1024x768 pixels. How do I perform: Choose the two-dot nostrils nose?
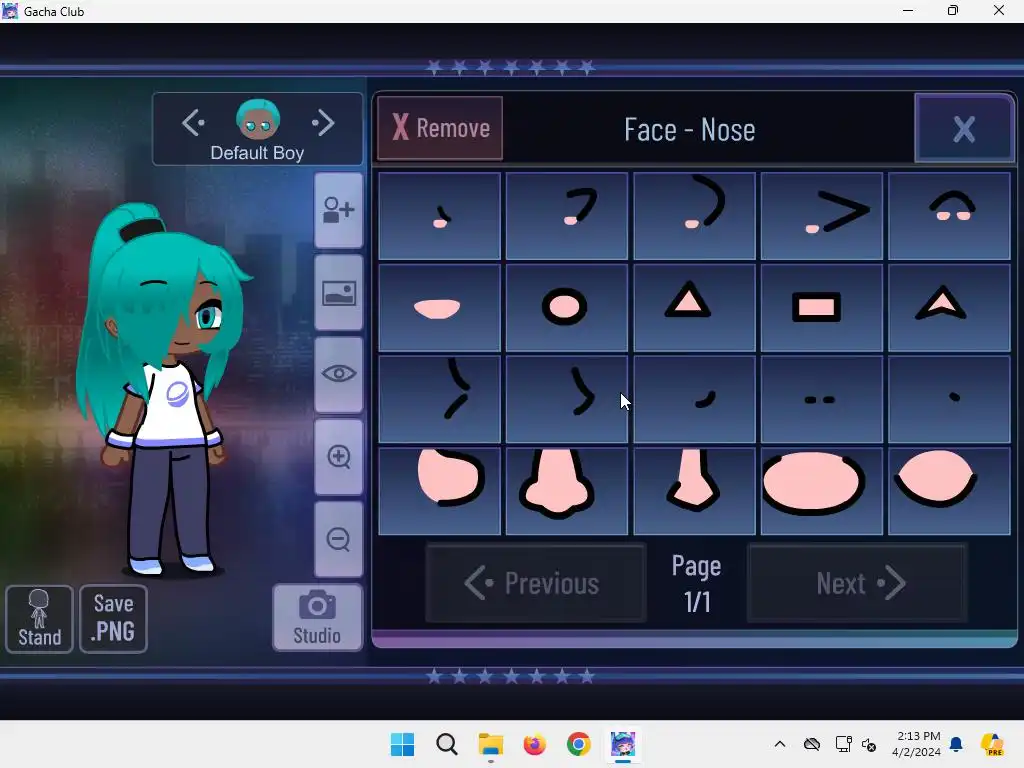pos(822,399)
